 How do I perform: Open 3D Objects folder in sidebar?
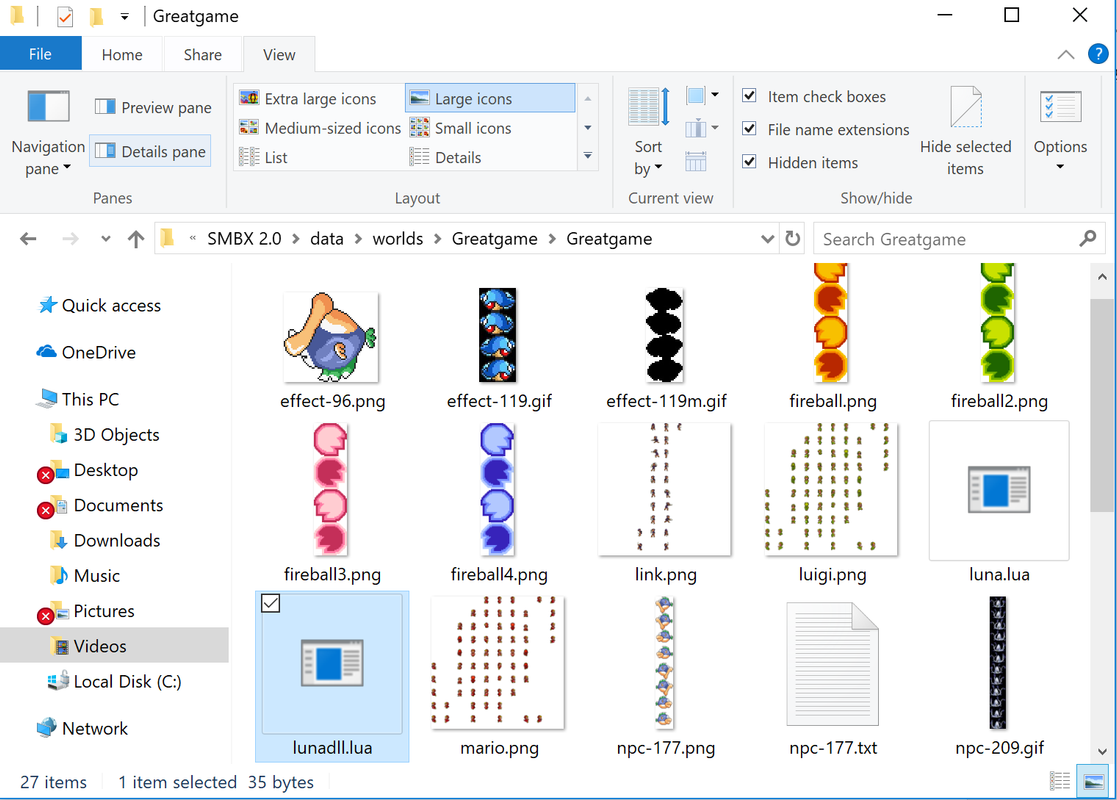tap(105, 435)
